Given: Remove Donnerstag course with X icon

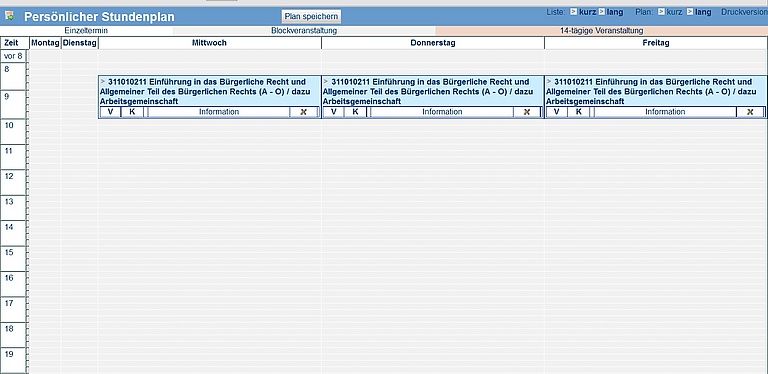Looking at the screenshot, I should click(527, 112).
